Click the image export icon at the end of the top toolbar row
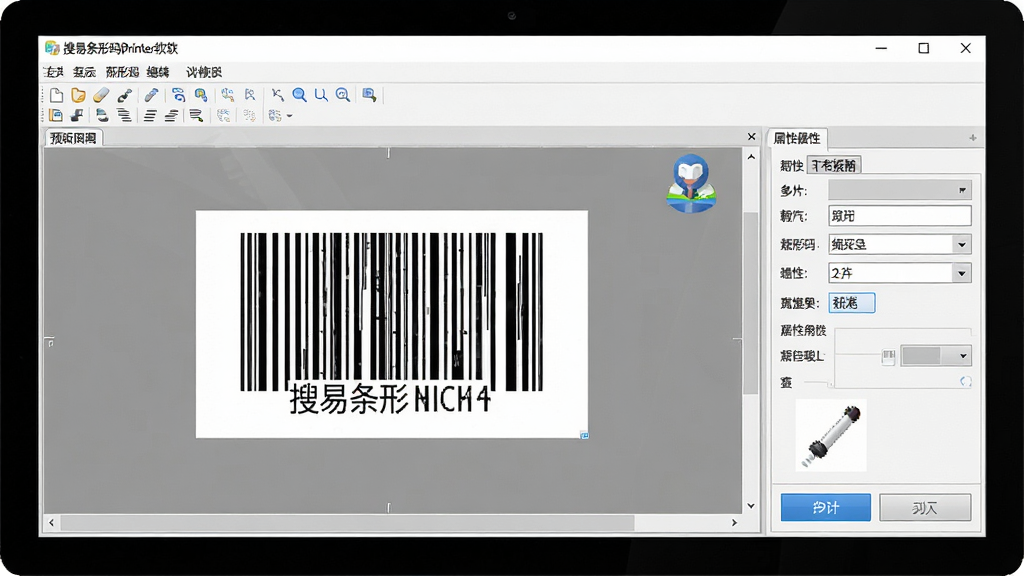Screen dimensions: 1024x576 coord(370,95)
